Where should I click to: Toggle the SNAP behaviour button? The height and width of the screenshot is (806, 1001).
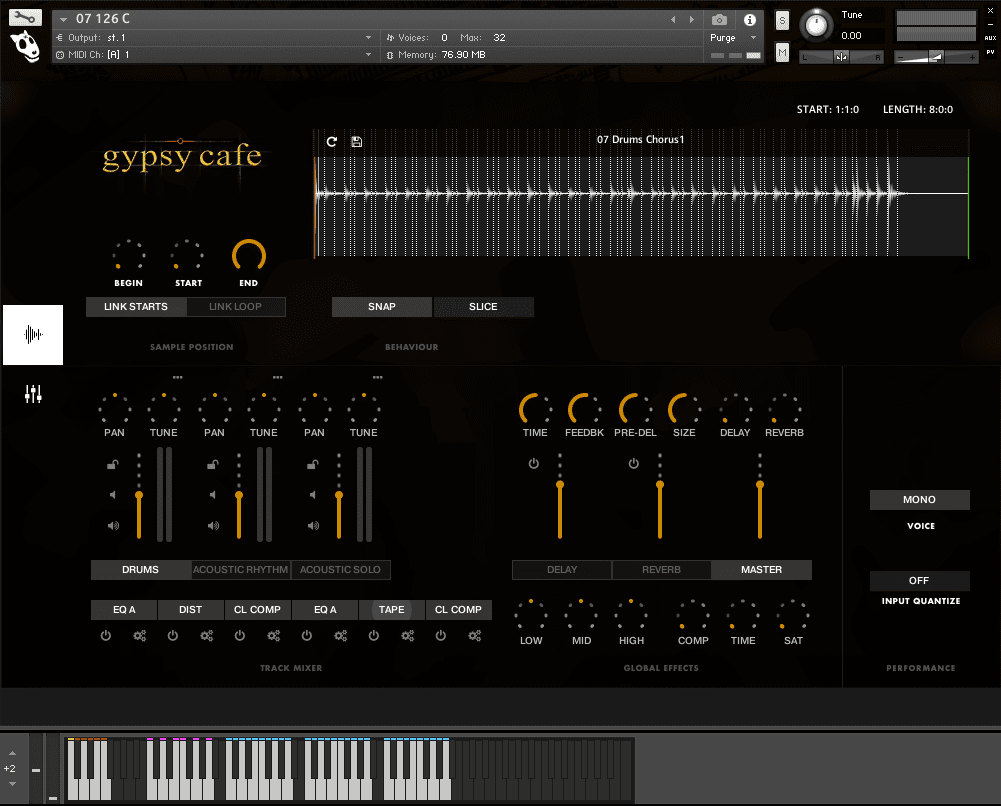(x=382, y=307)
